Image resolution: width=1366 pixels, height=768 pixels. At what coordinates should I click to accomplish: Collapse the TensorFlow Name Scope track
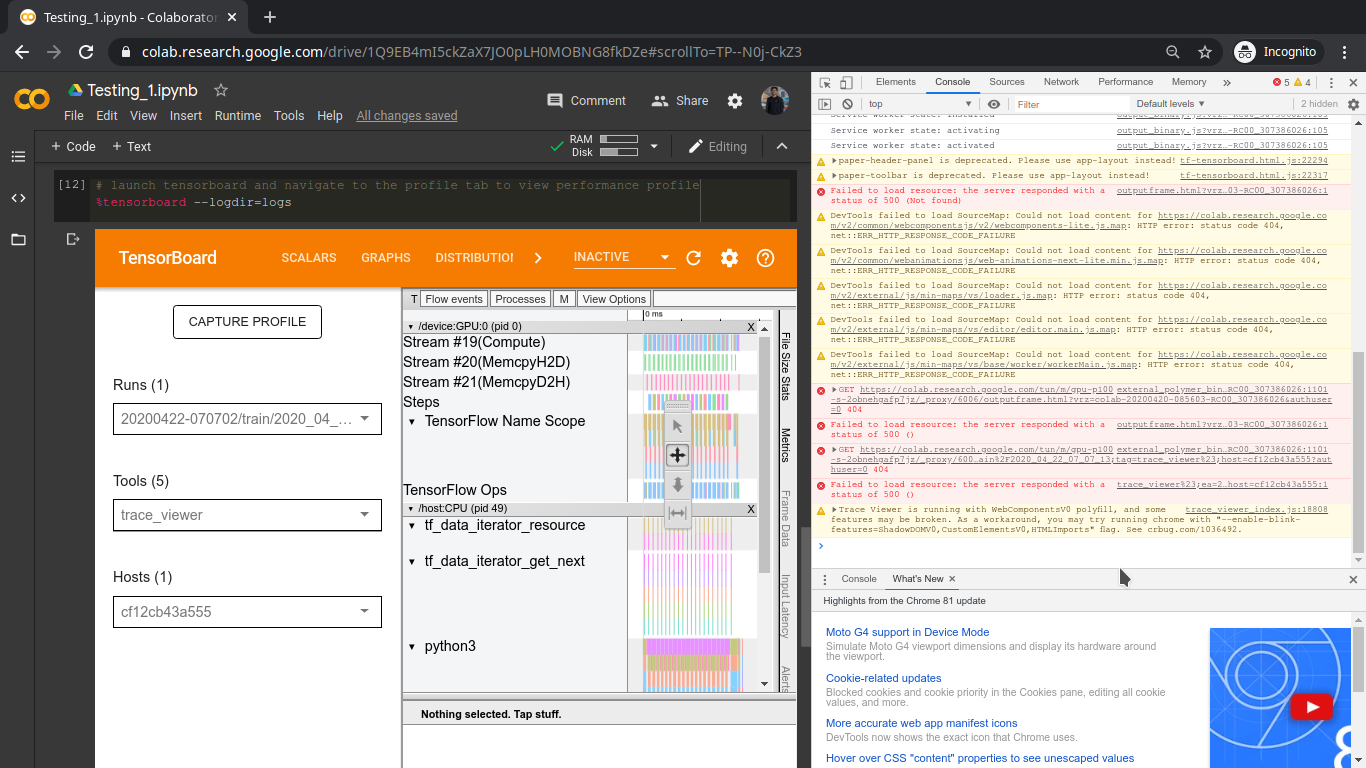pyautogui.click(x=412, y=422)
